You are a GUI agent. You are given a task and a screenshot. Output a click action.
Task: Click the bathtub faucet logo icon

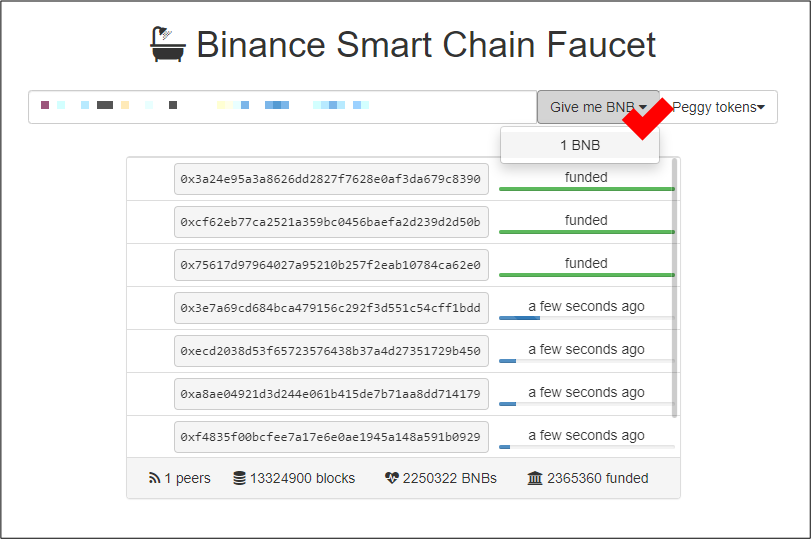(168, 45)
